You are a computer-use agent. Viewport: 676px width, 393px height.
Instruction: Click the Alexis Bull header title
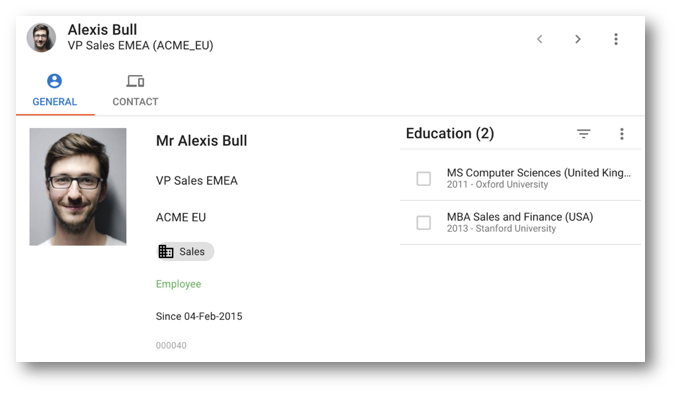point(103,30)
